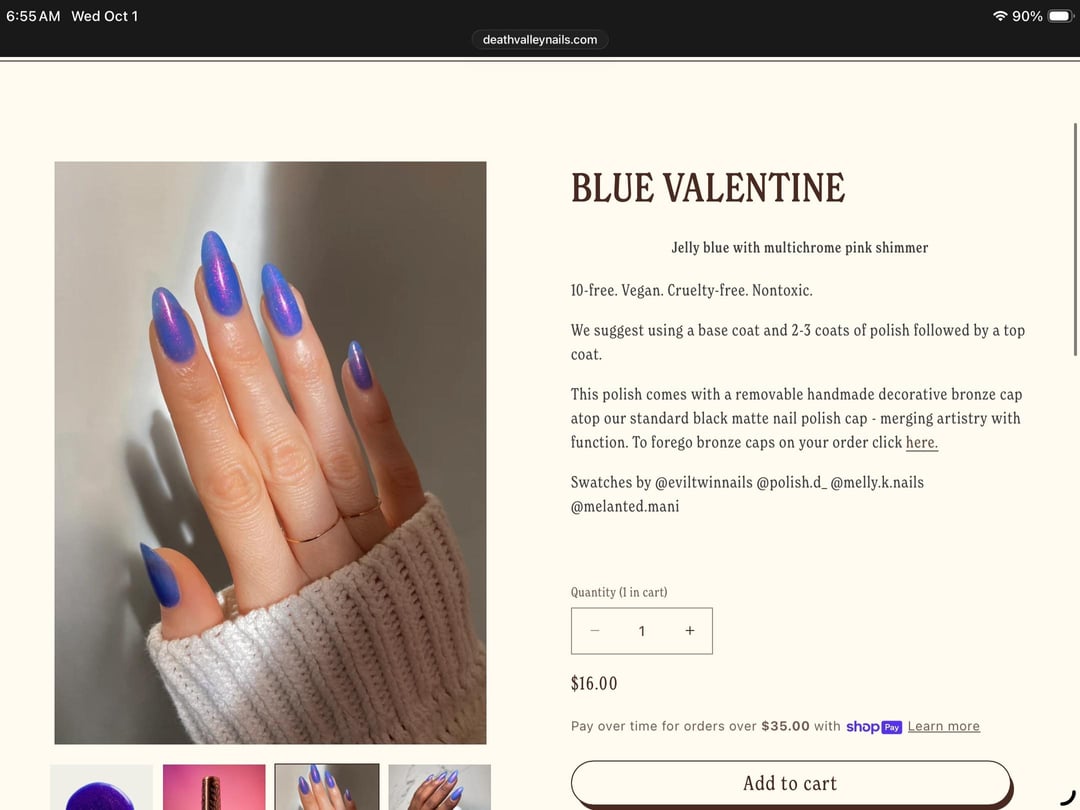Click the quantity number input field
This screenshot has height=810, width=1080.
[x=642, y=631]
